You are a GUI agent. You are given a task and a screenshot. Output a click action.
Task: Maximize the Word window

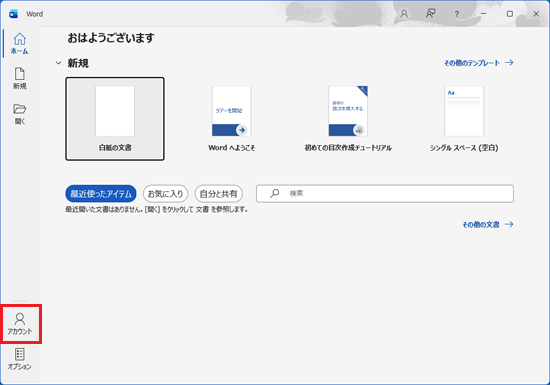tap(510, 14)
